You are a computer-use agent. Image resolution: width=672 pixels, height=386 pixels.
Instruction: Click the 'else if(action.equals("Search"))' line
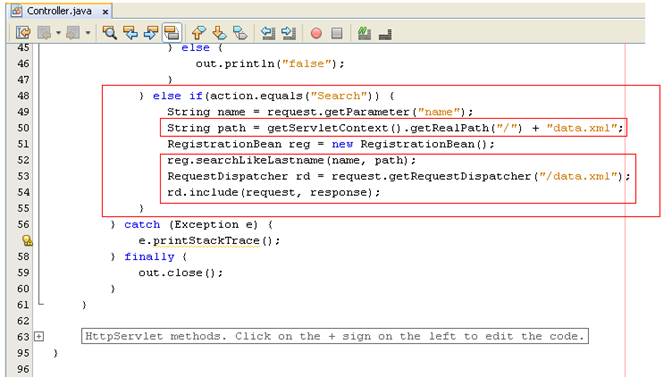pyautogui.click(x=267, y=96)
